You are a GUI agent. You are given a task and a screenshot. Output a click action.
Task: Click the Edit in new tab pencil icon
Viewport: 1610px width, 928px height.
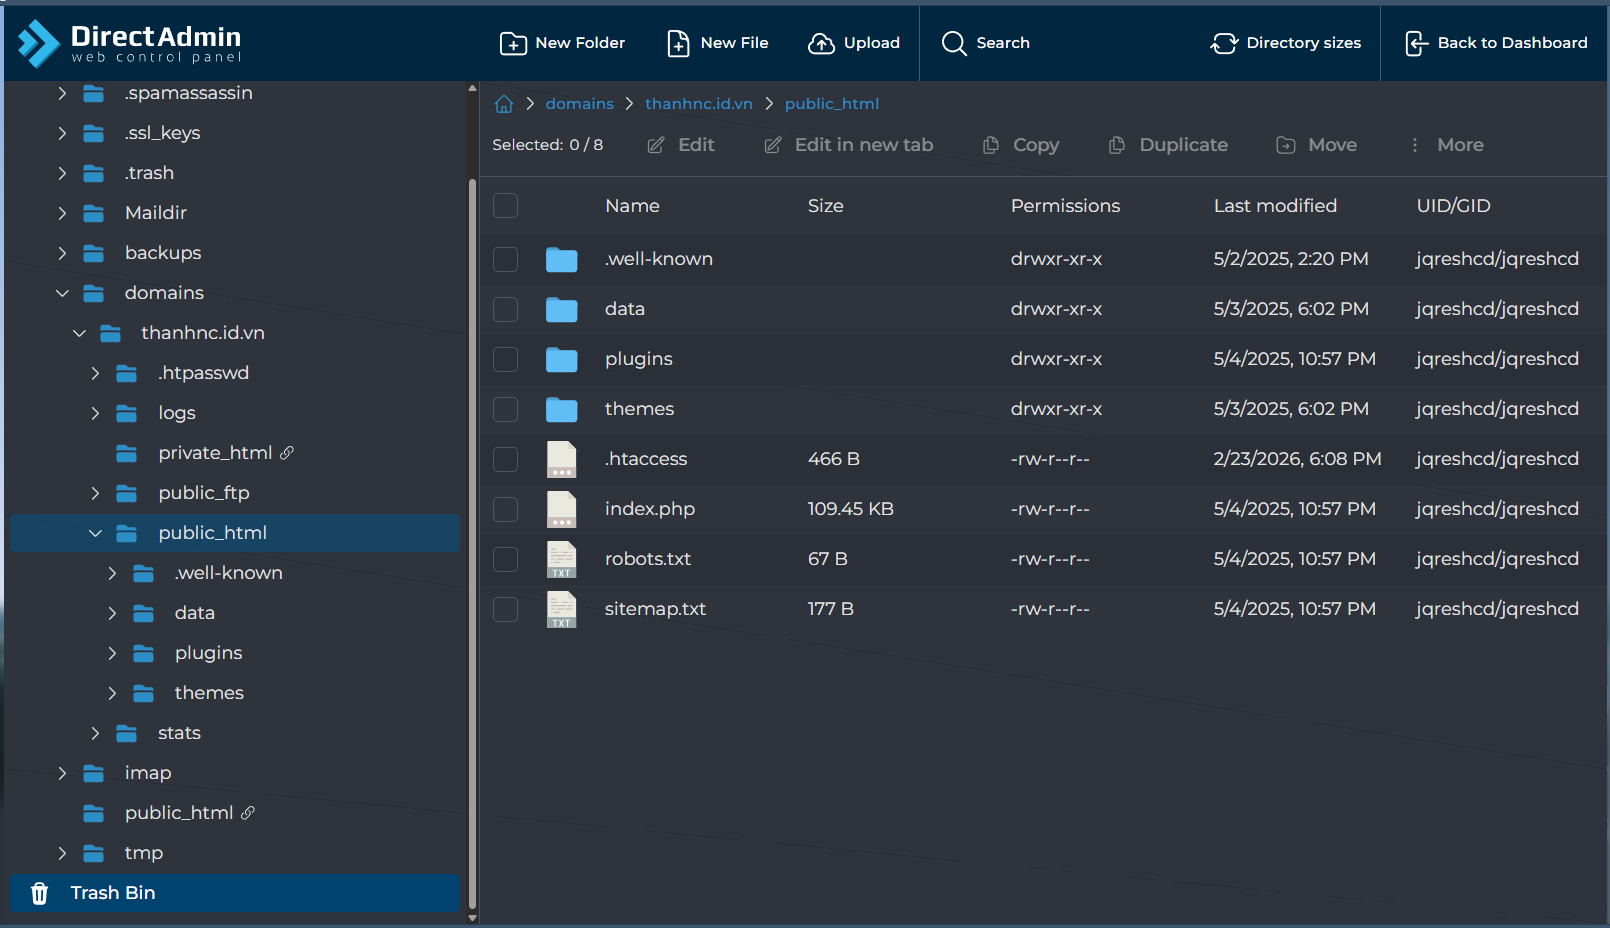[x=773, y=145]
